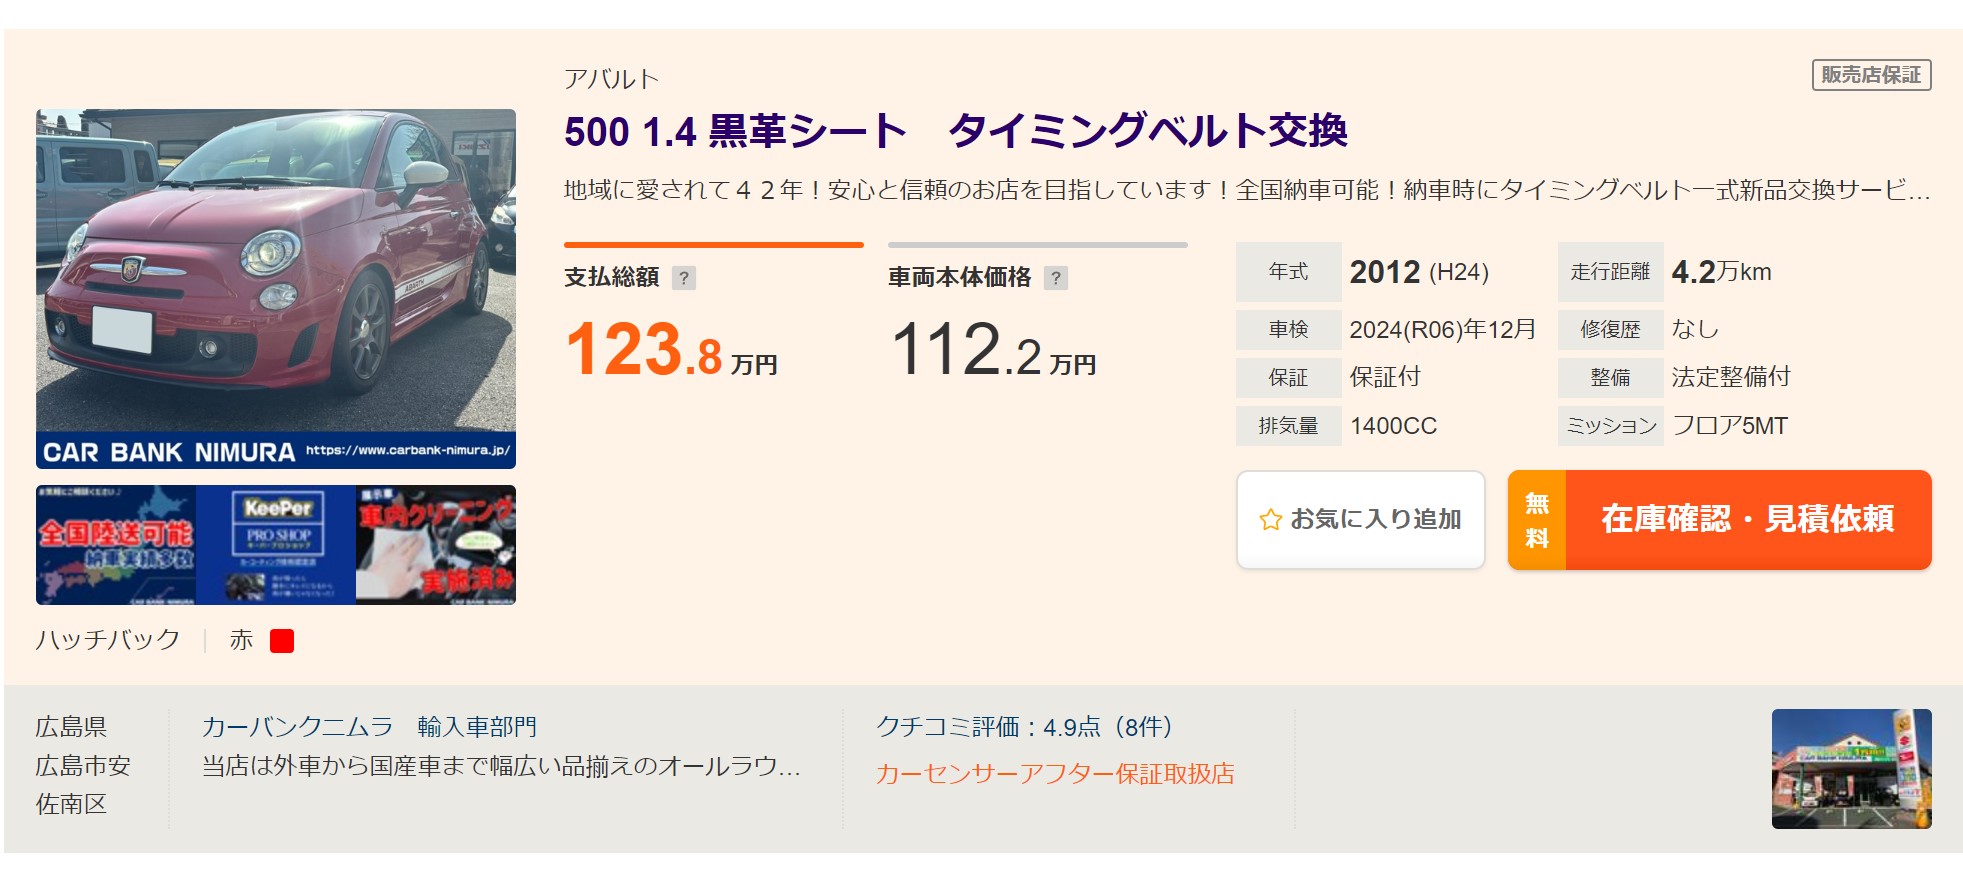
Task: Click model year value 2012 (H24)
Action: (1419, 272)
